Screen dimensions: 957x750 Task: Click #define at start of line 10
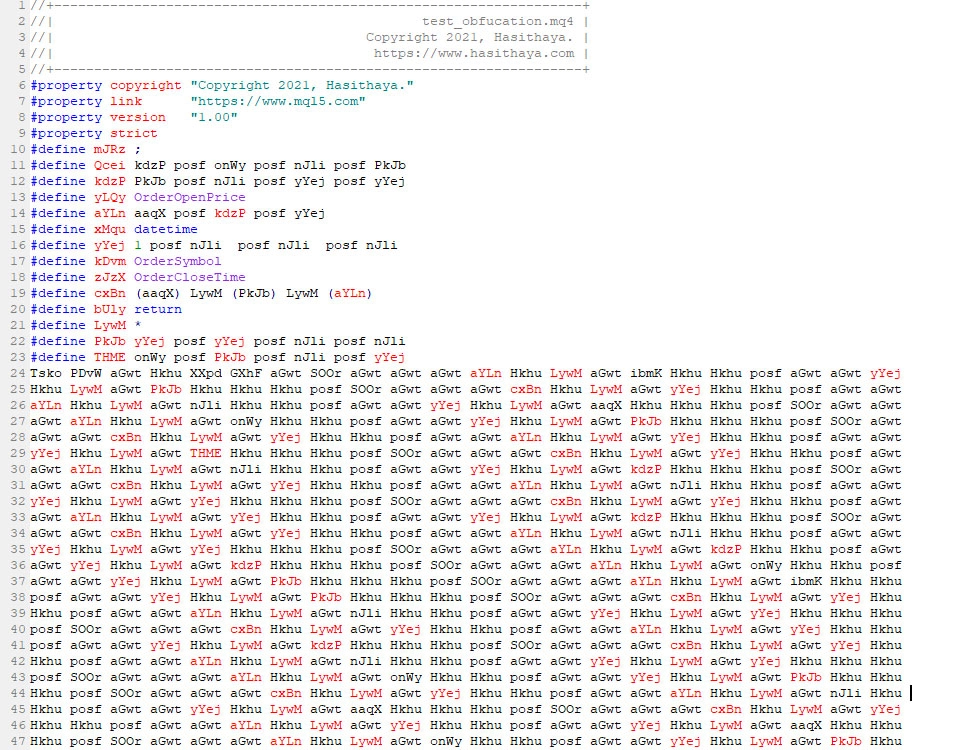(x=58, y=150)
